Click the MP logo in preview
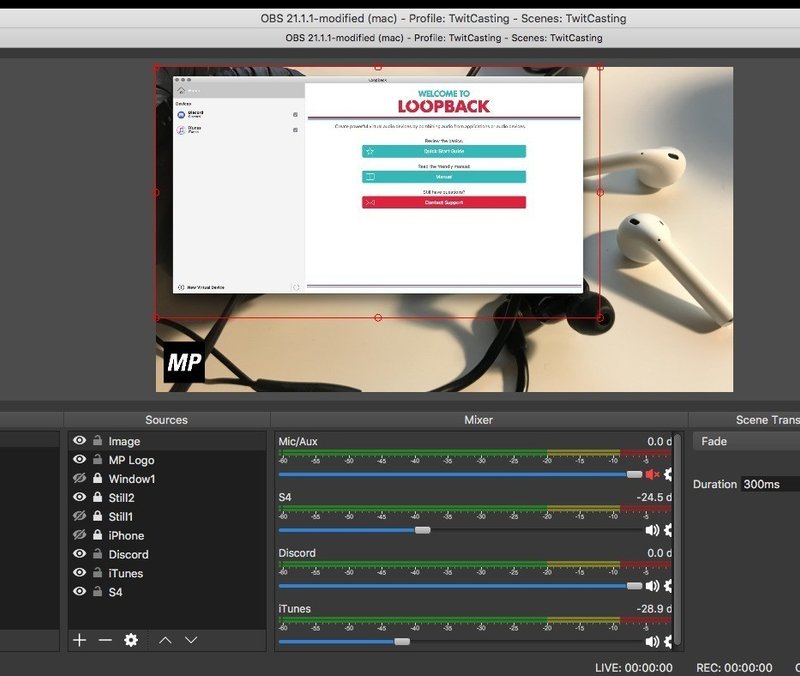The width and height of the screenshot is (800, 676). (184, 362)
